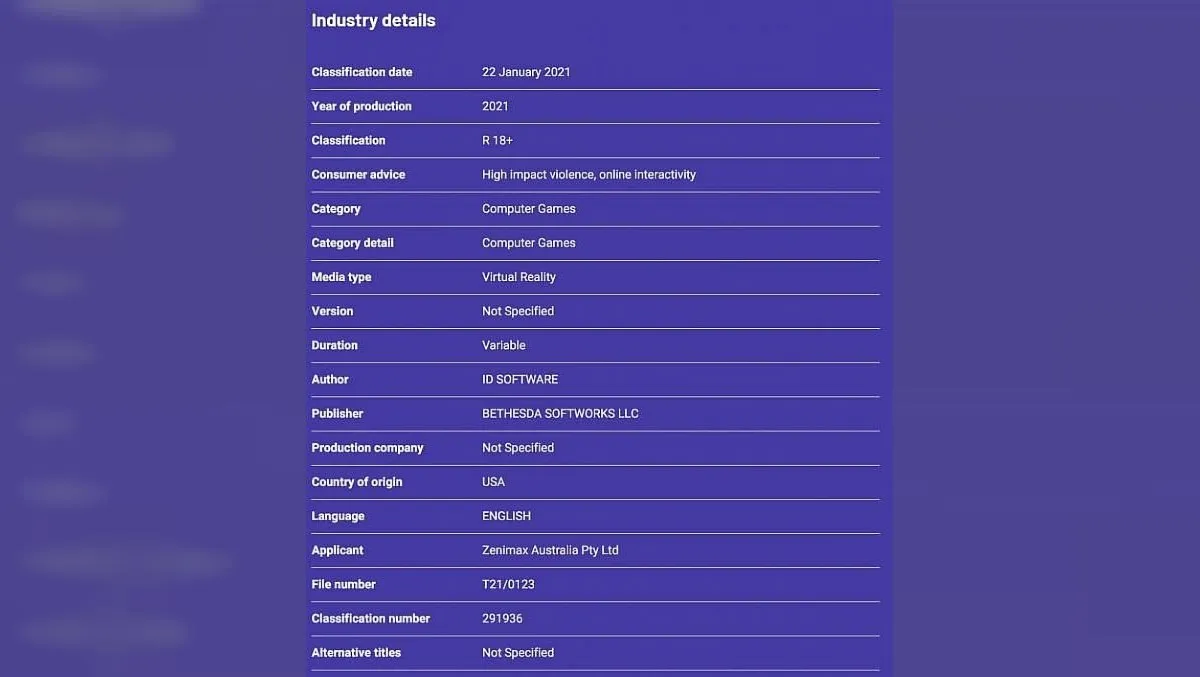Screen dimensions: 1200x677
Task: Click the Virtual Reality media type value
Action: click(x=519, y=277)
